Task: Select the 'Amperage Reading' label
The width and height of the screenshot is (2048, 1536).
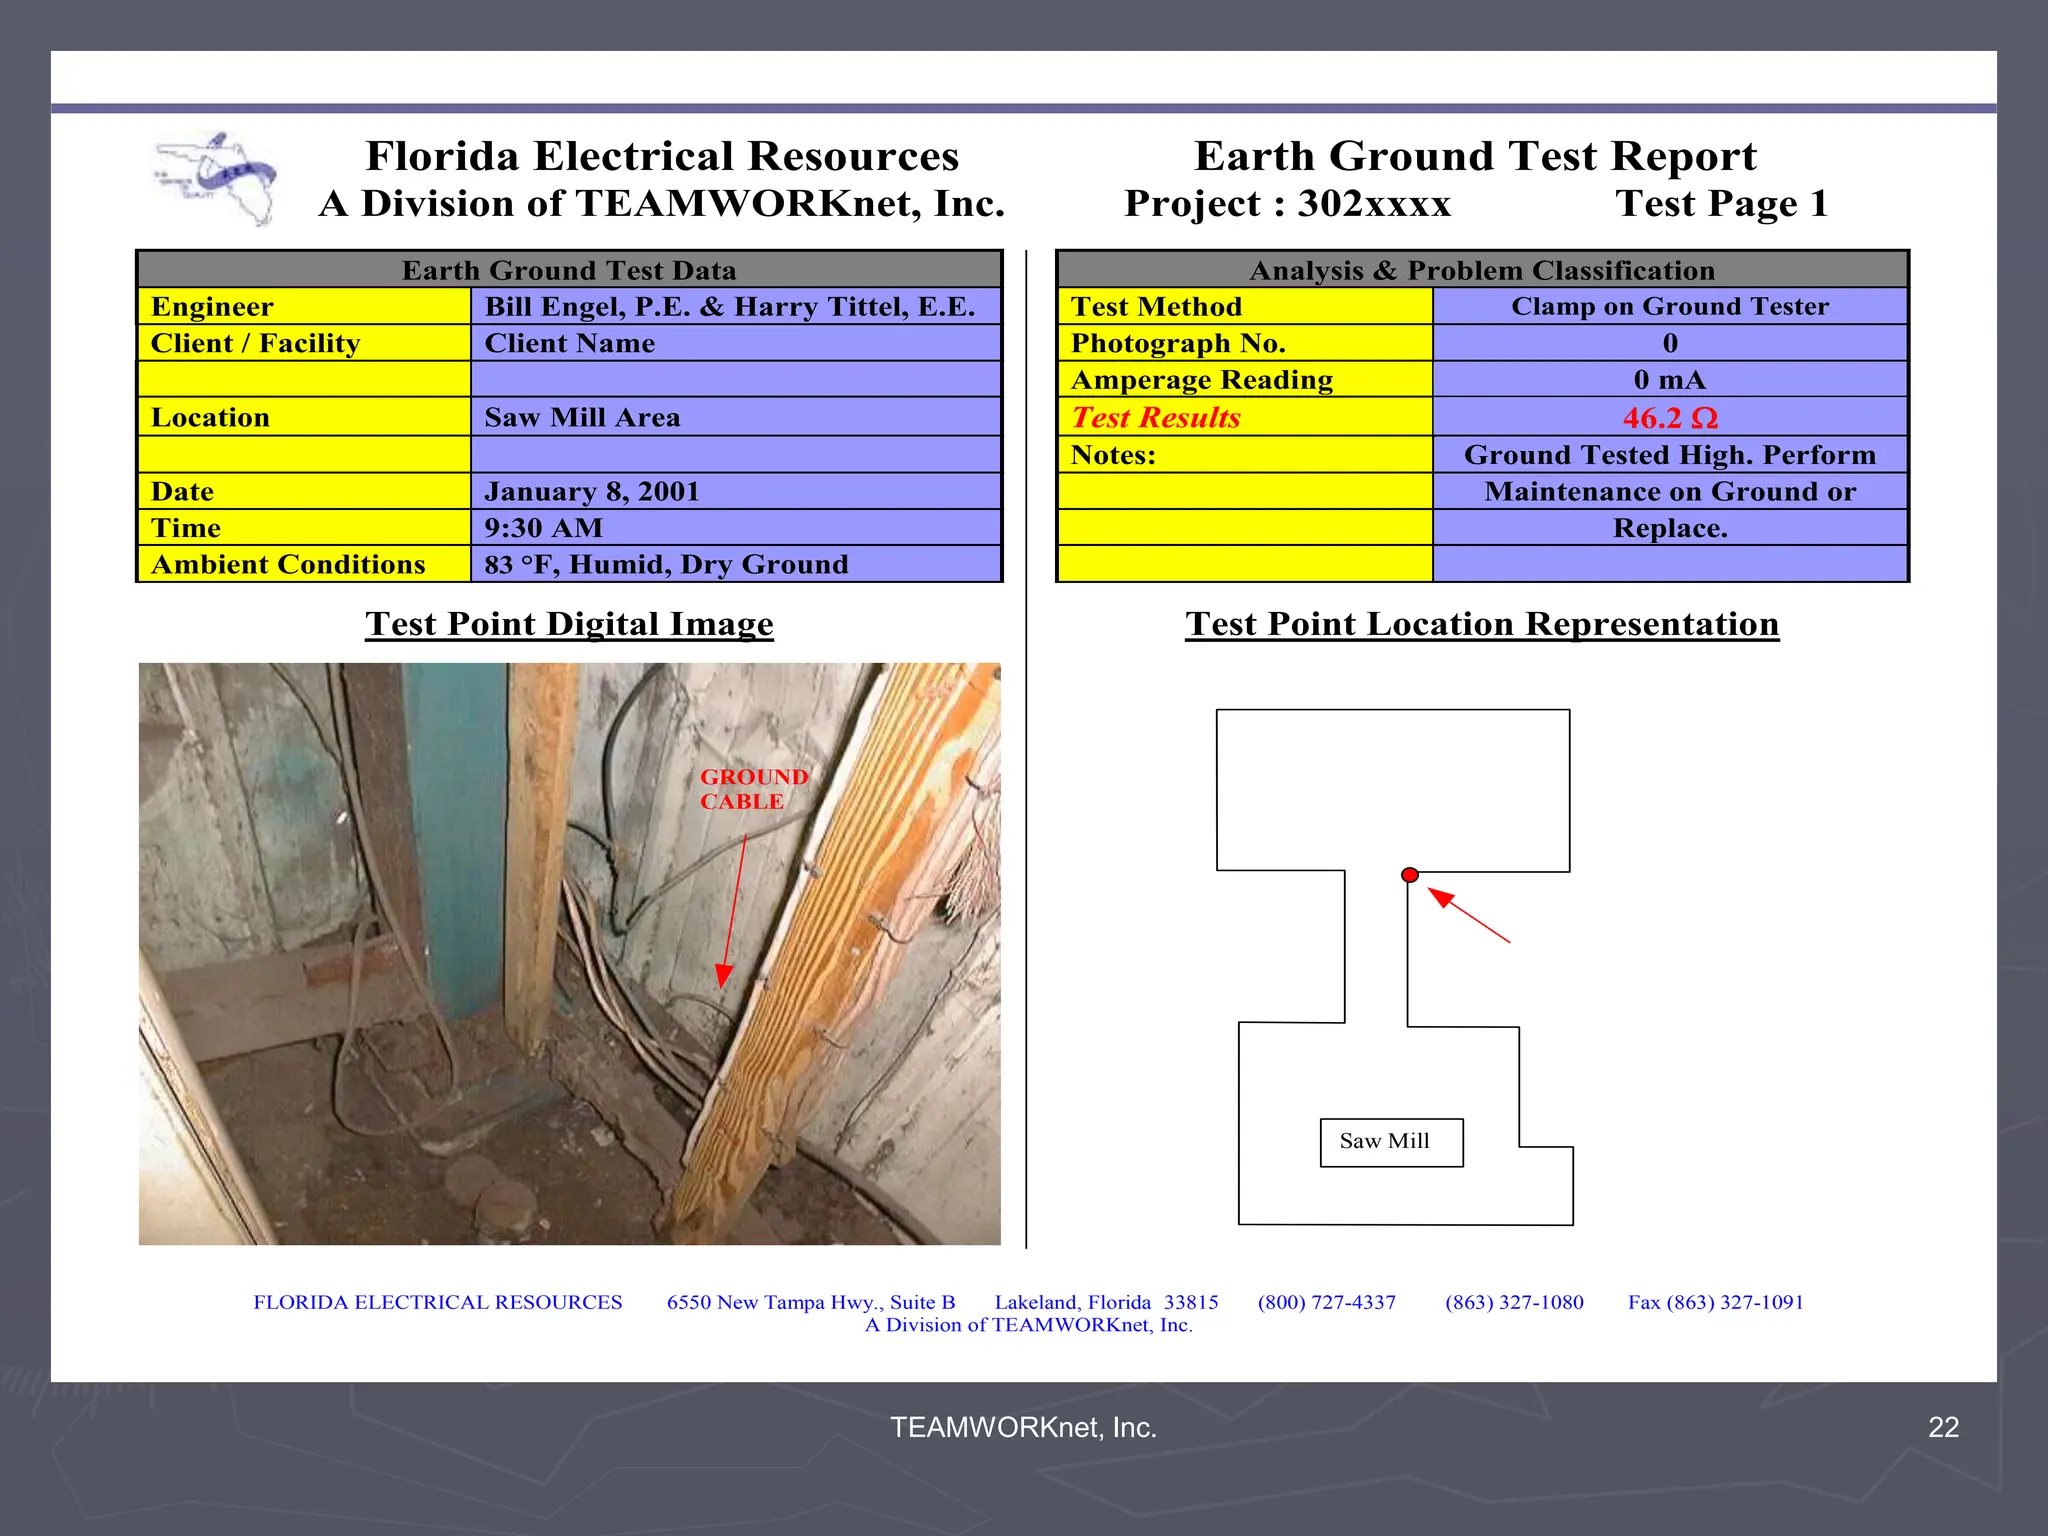Action: coord(1245,380)
